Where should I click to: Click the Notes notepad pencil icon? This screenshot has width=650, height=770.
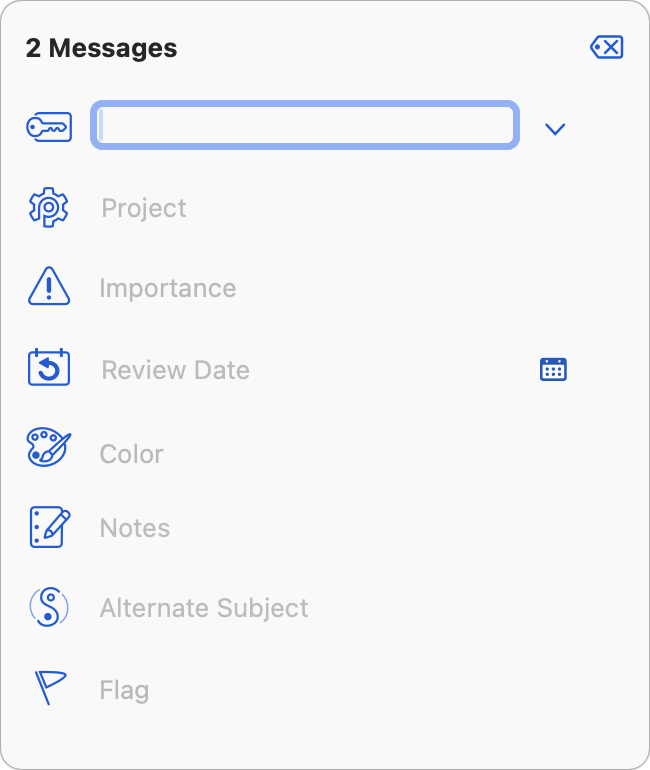(x=49, y=528)
